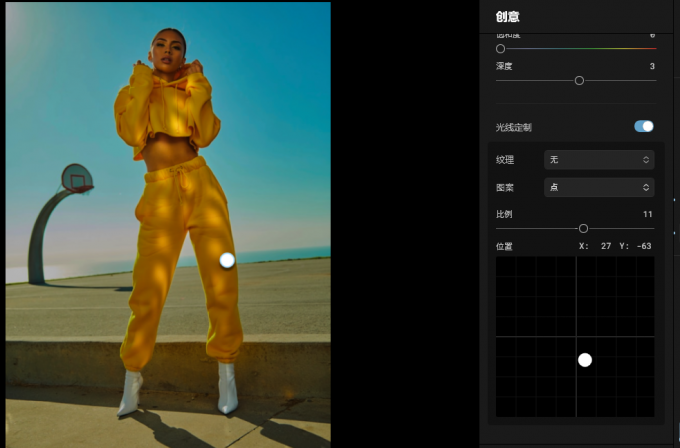The width and height of the screenshot is (680, 448).
Task: Click the rainbow saturation slider handle
Action: coord(500,49)
